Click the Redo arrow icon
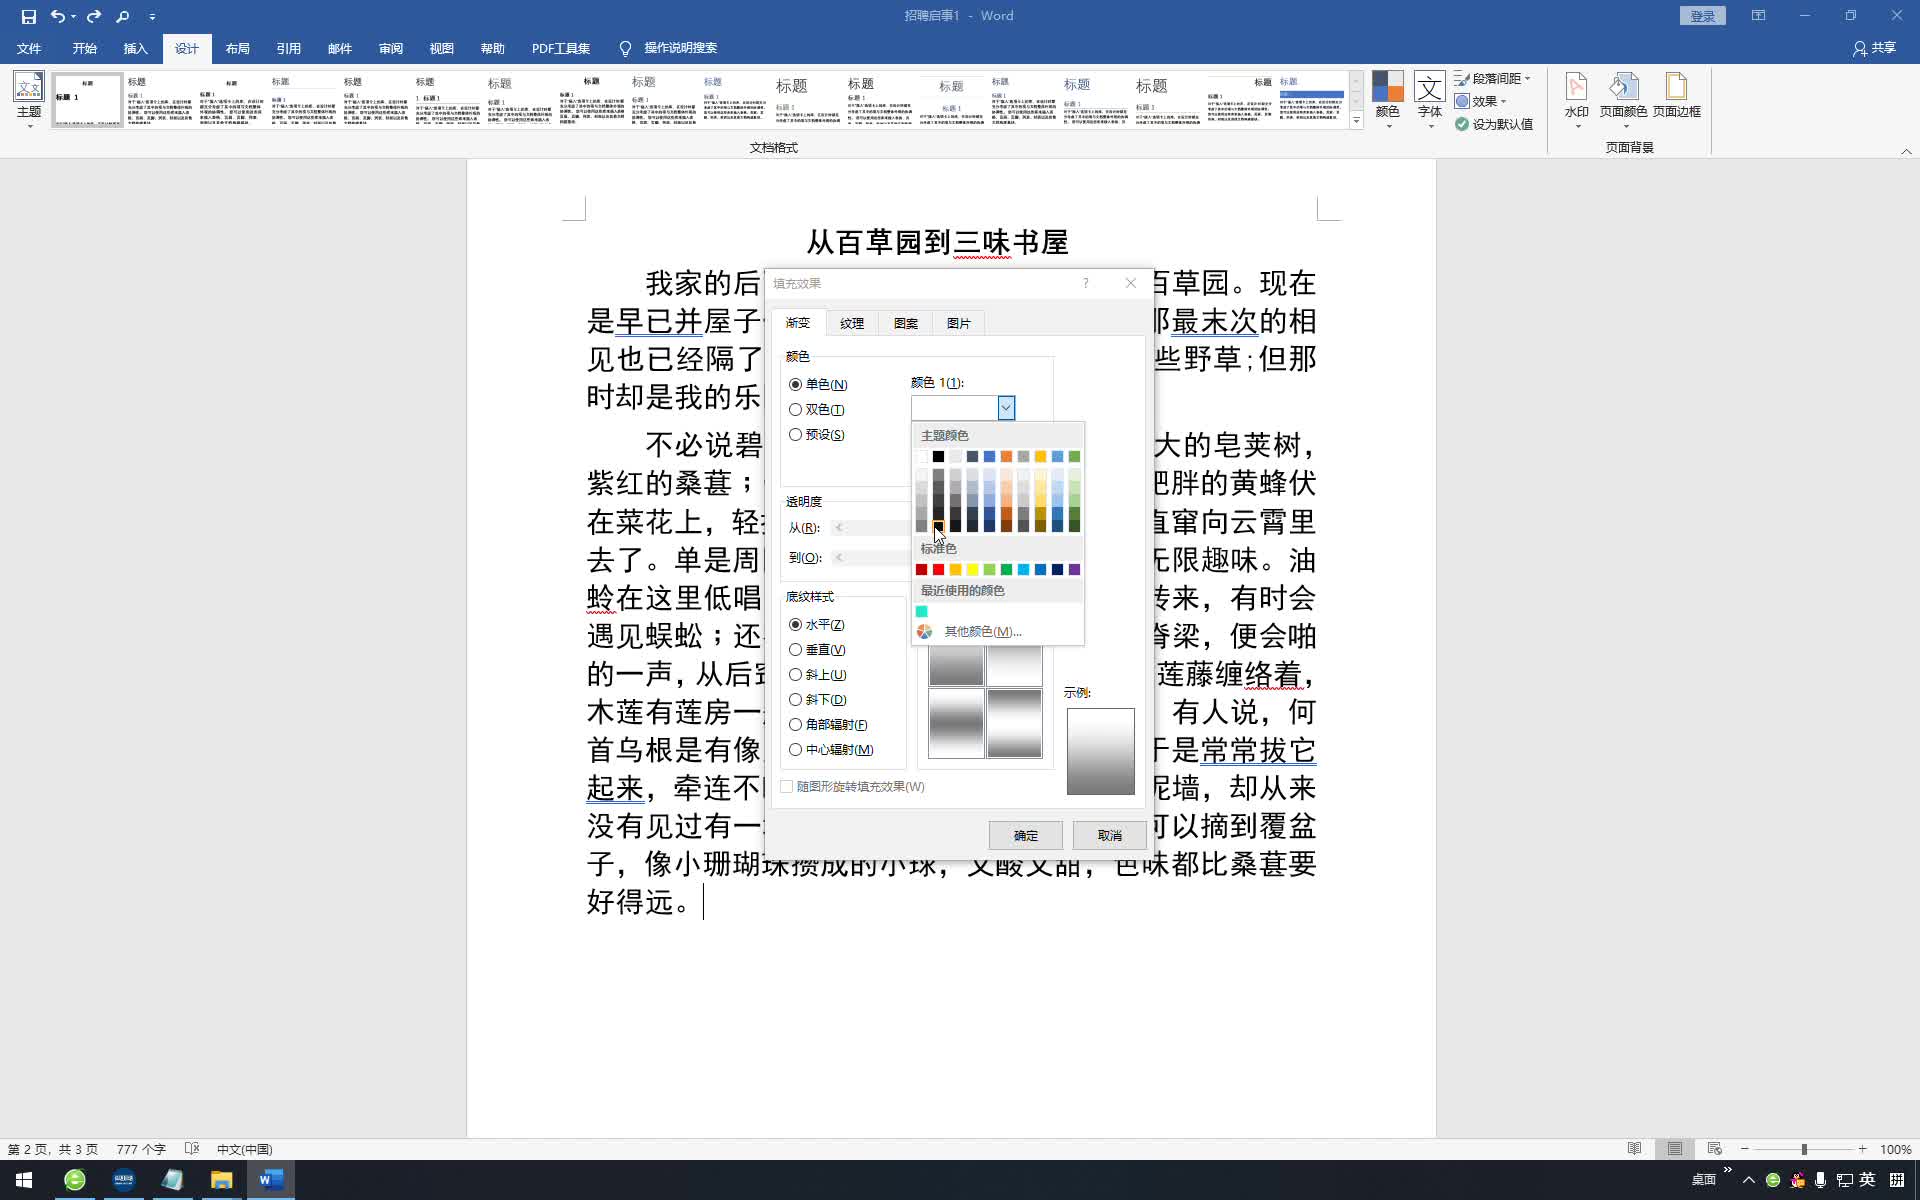The image size is (1920, 1200). [94, 16]
